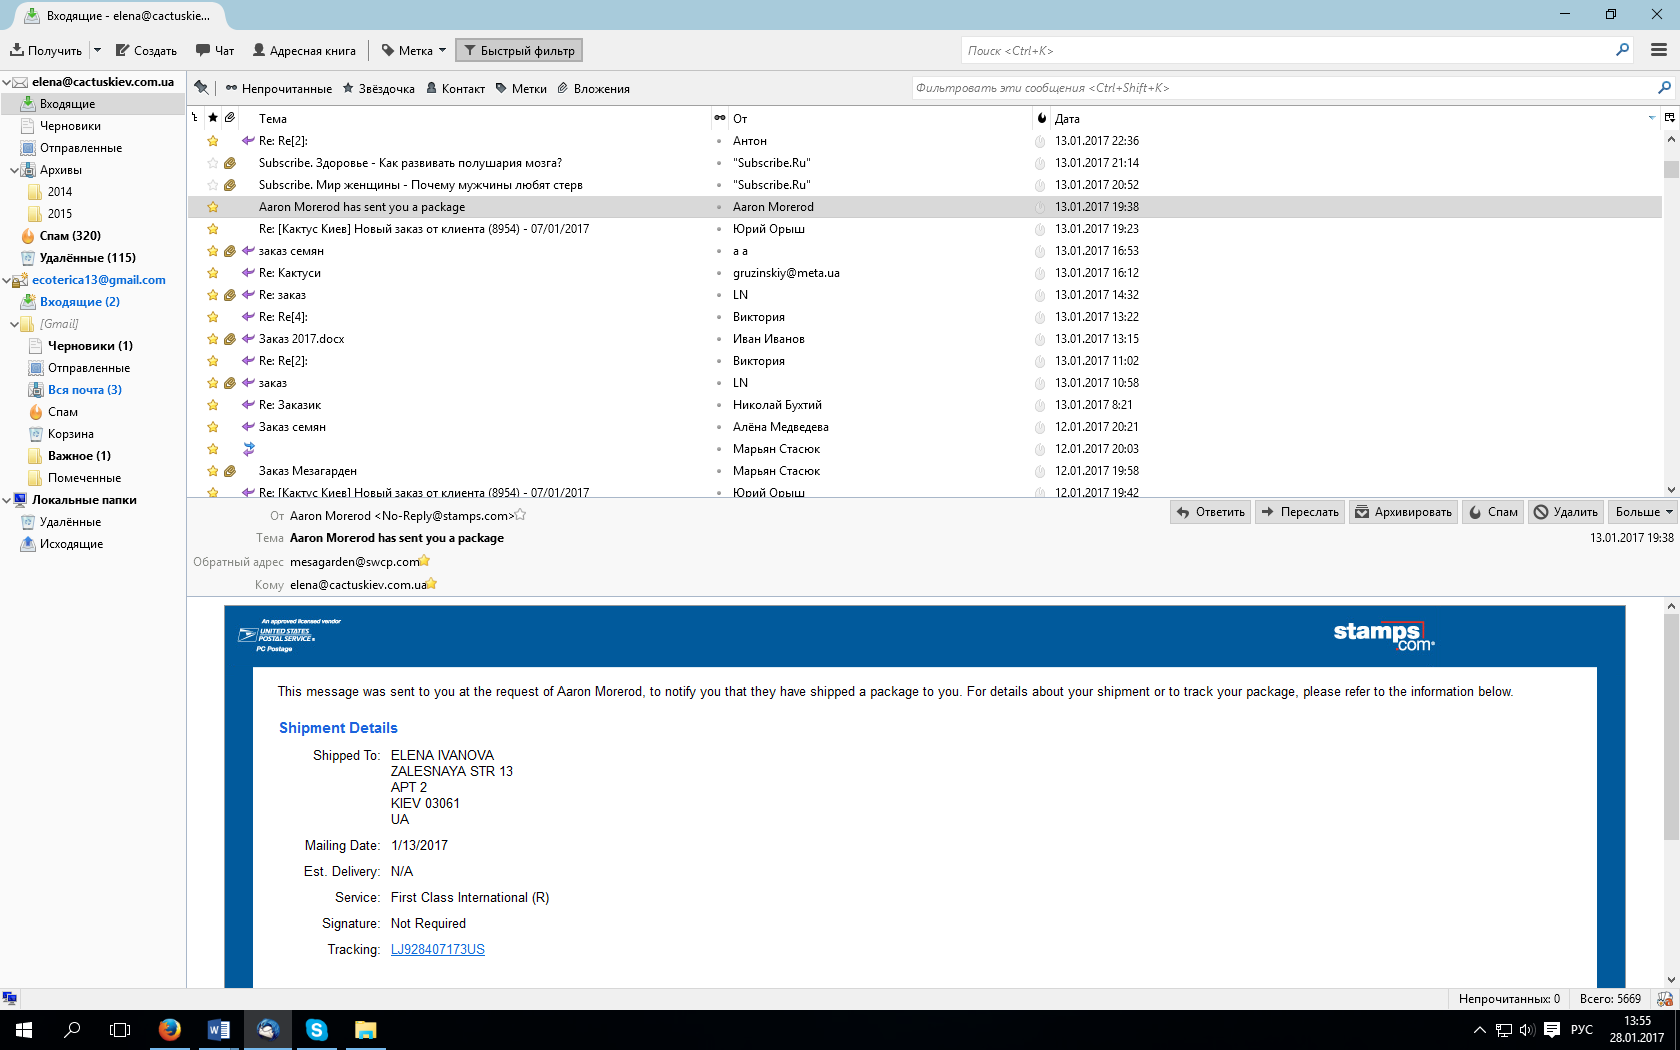This screenshot has width=1680, height=1050.
Task: Click the thread column header icon
Action: tap(195, 118)
